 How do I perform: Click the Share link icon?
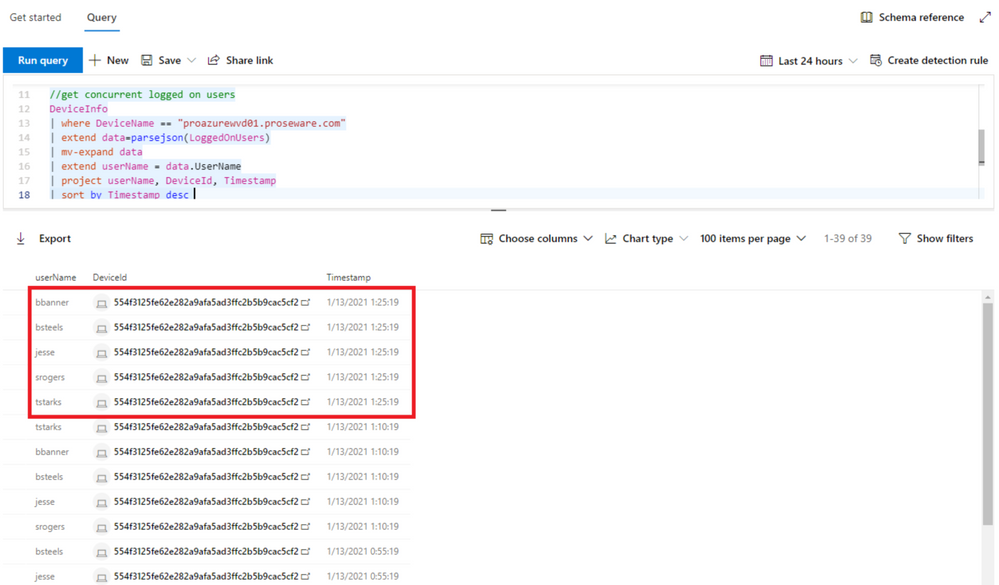pyautogui.click(x=213, y=61)
